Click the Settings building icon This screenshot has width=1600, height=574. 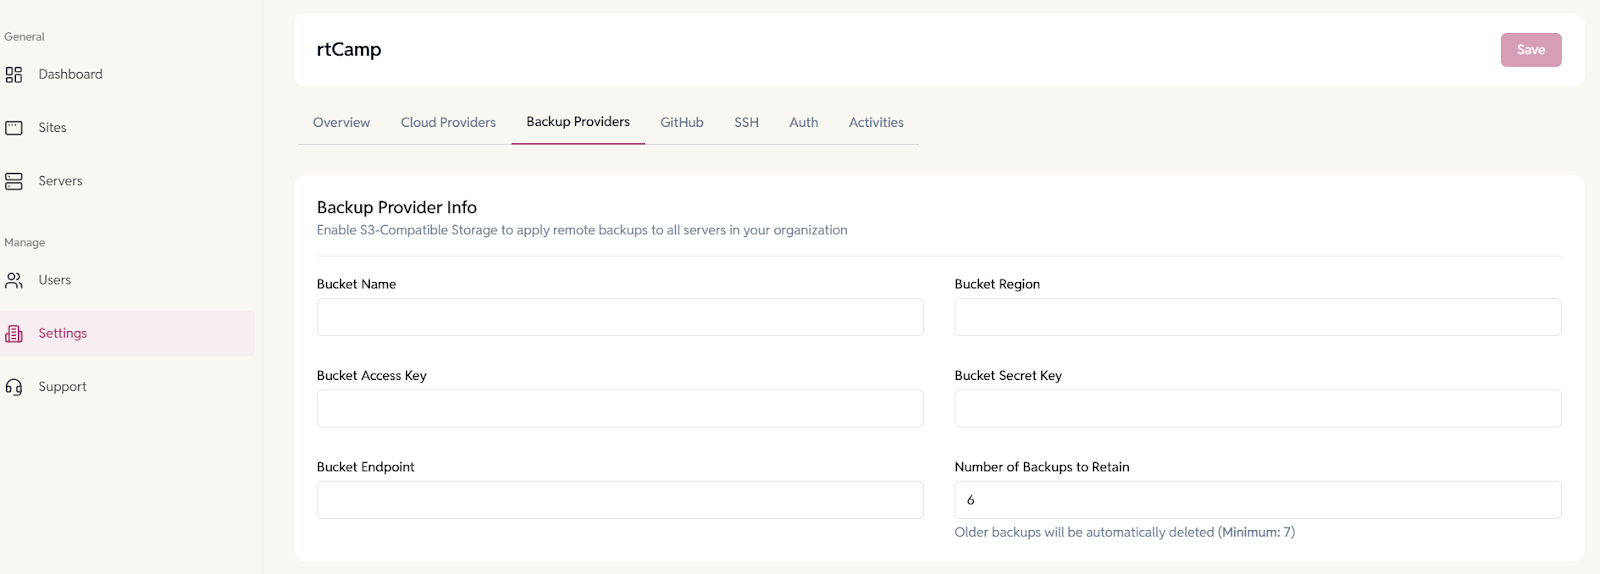(14, 334)
